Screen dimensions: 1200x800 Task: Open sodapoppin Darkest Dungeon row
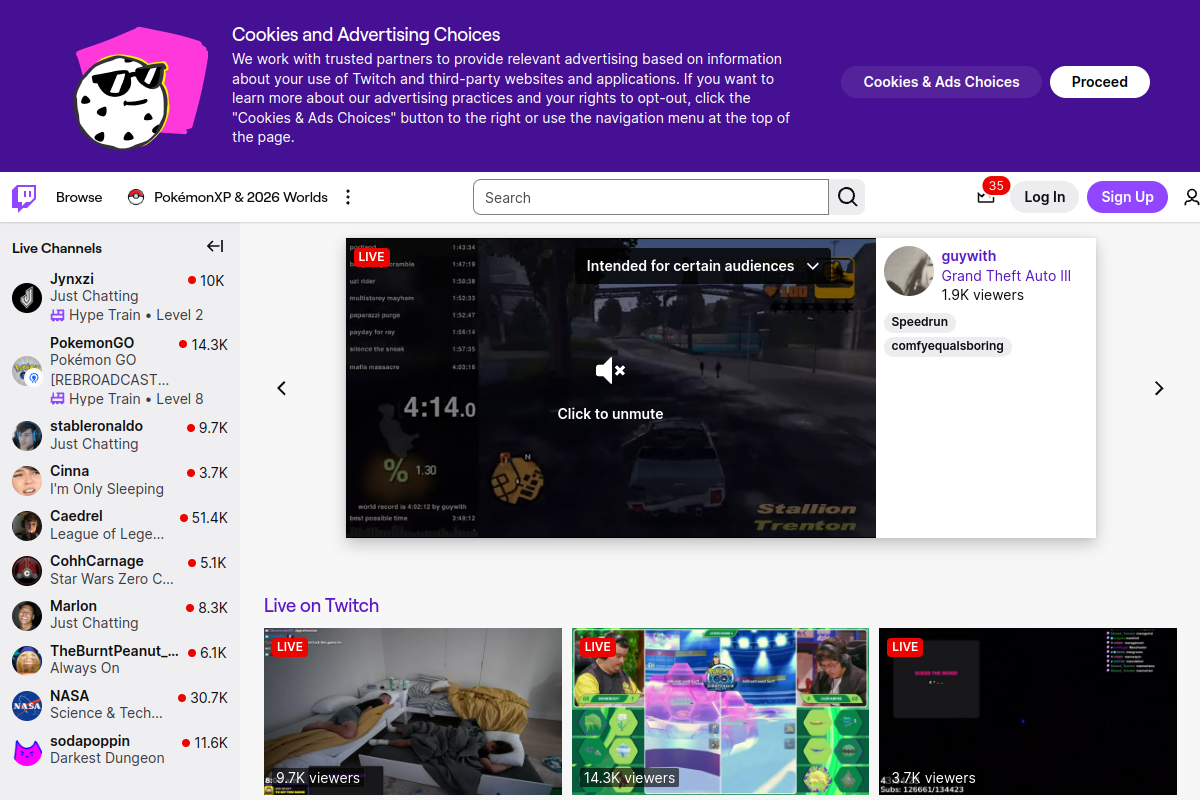point(120,750)
